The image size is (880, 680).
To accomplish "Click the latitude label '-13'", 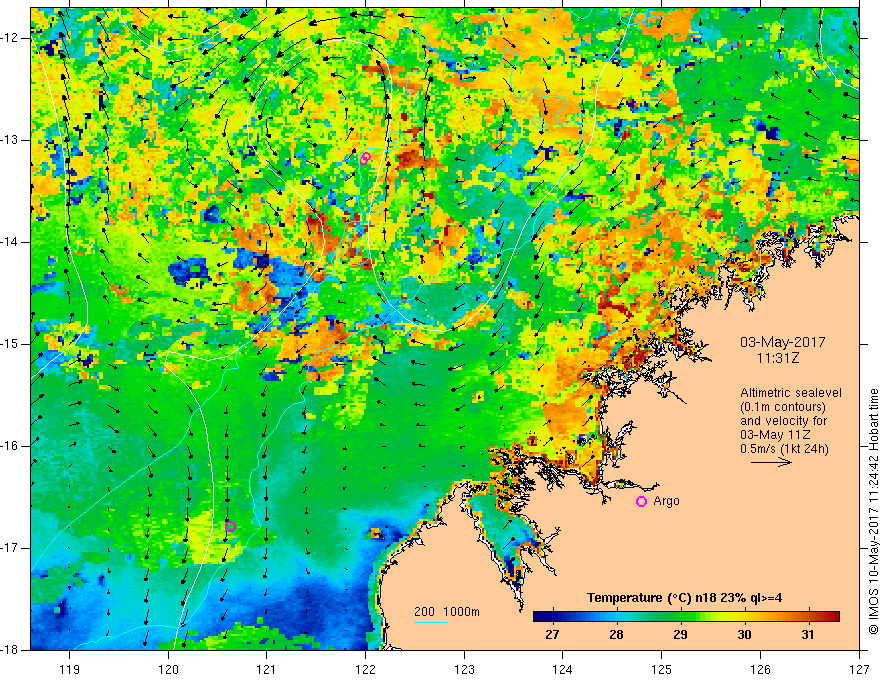I will pos(10,140).
